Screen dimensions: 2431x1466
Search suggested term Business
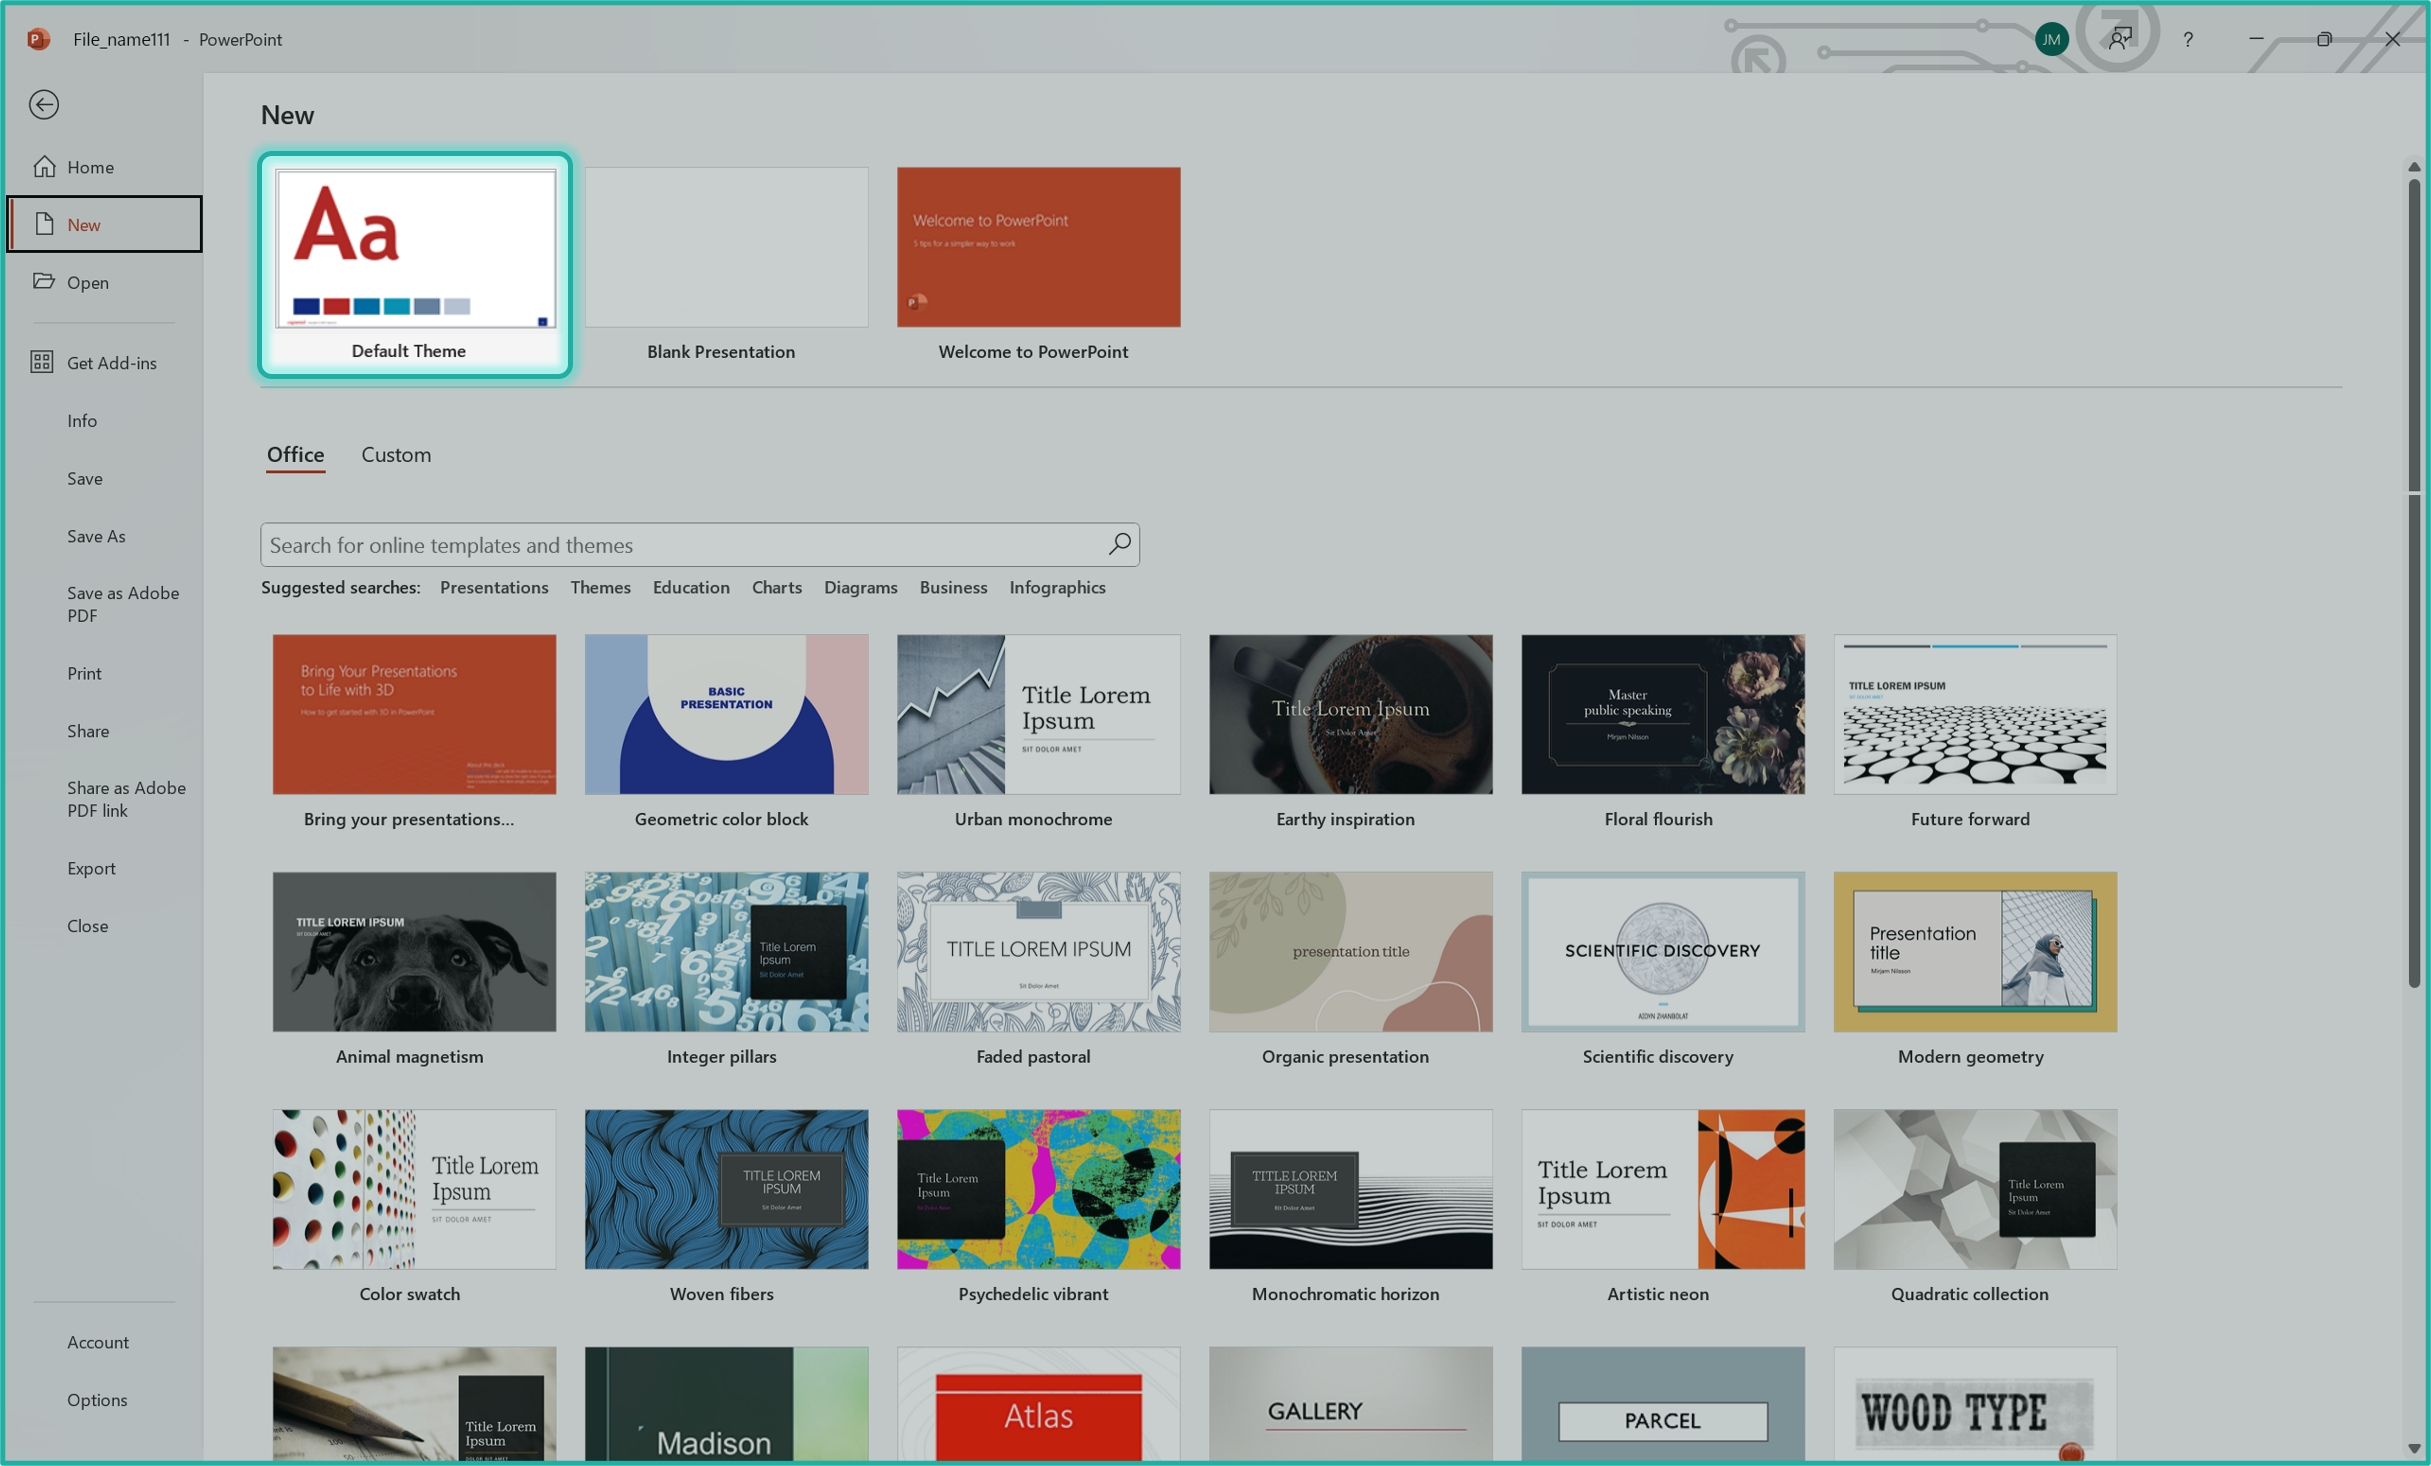953,587
